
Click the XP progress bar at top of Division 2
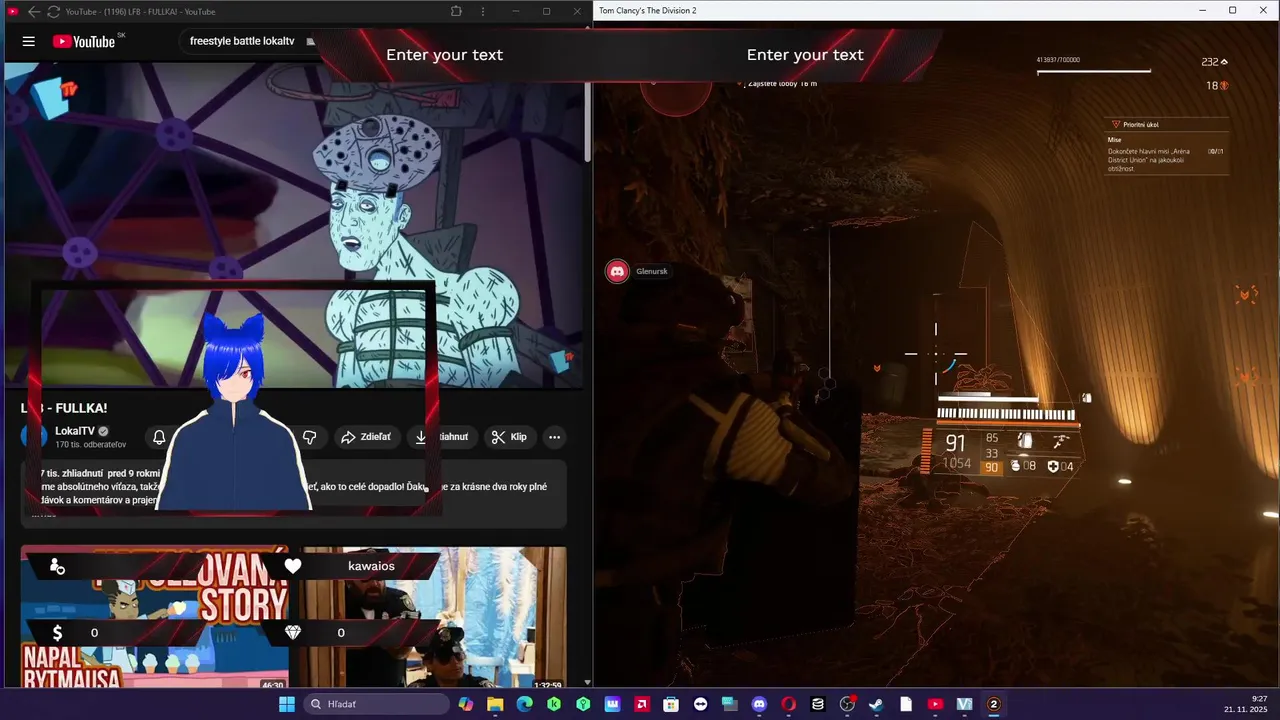pos(1093,70)
